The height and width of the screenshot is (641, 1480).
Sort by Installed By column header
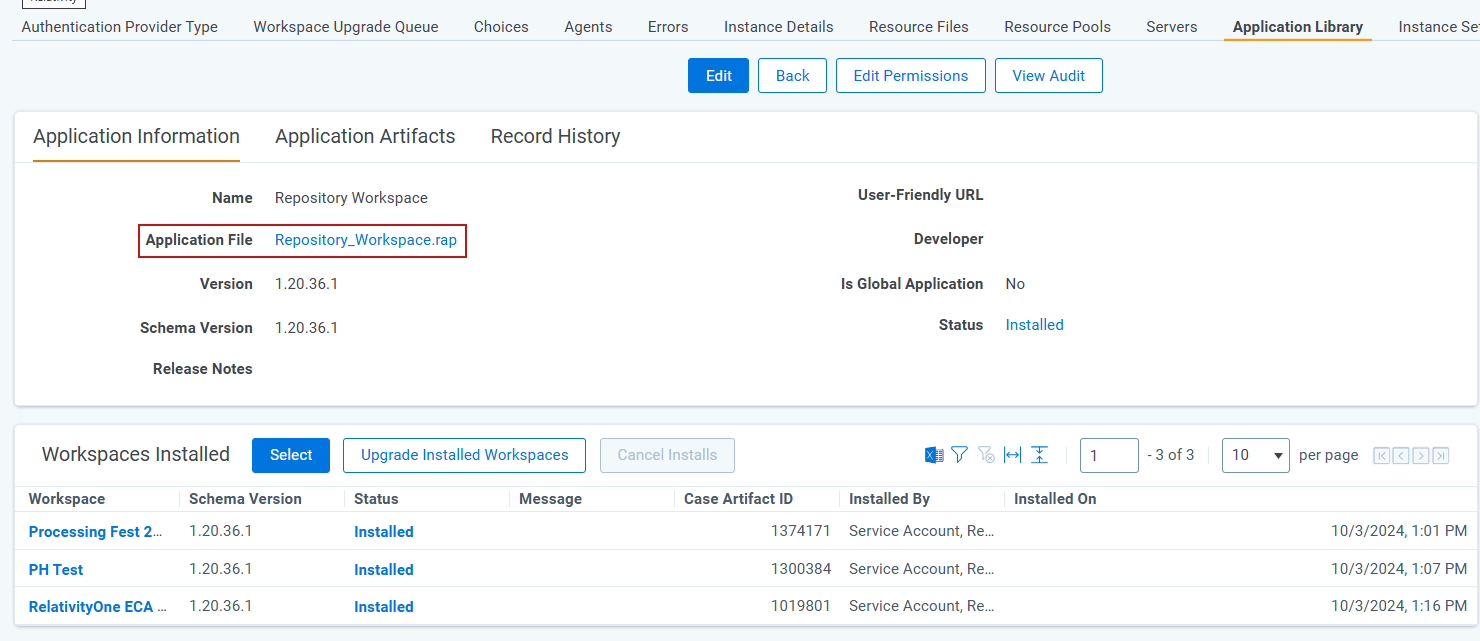(x=889, y=499)
